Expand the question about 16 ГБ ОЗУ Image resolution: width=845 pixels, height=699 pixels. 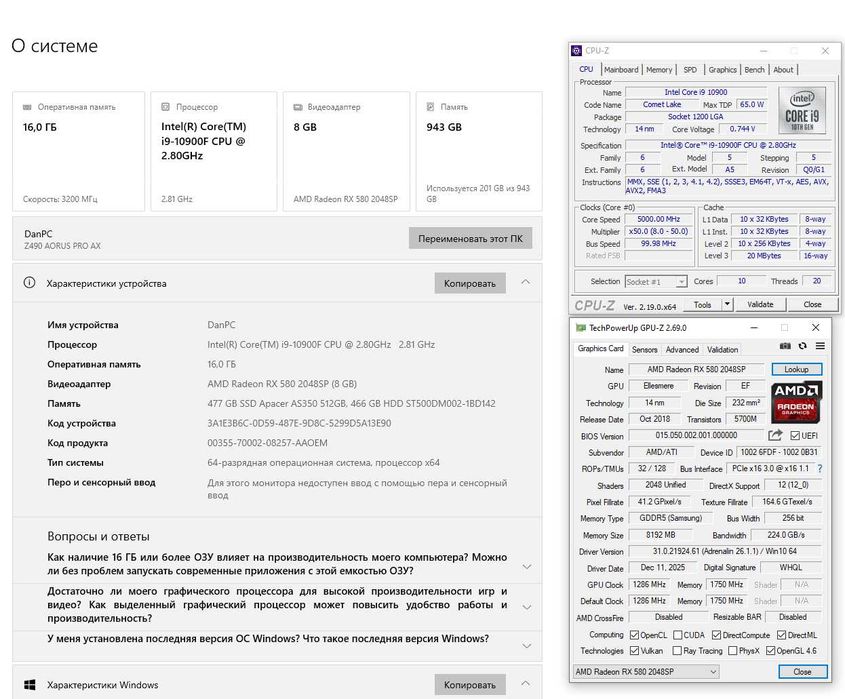pos(527,566)
